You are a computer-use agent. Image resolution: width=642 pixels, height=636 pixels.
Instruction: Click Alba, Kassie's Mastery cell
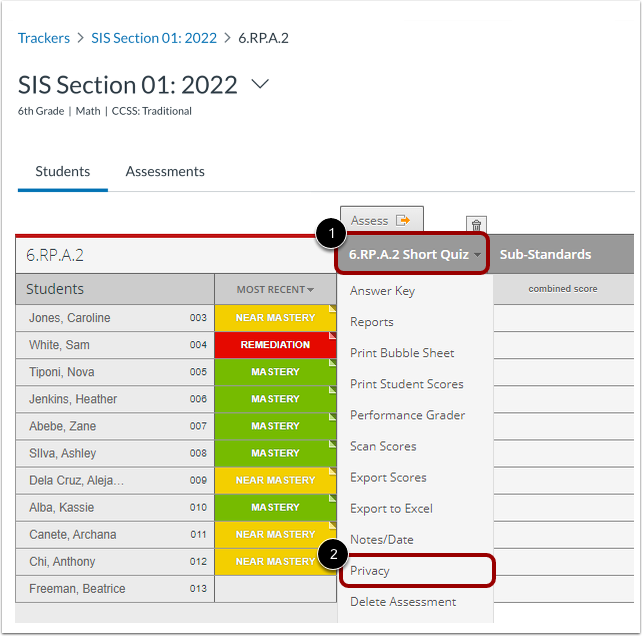pos(275,507)
